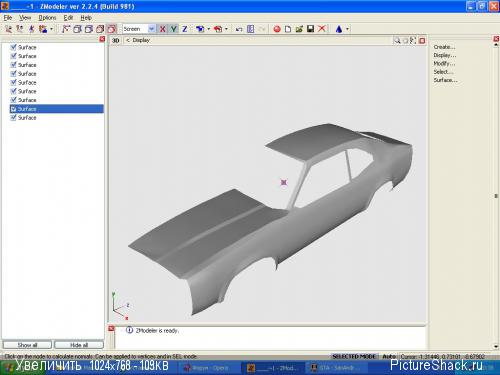Open the viewport Display menu label
Image resolution: width=500 pixels, height=375 pixels.
pyautogui.click(x=141, y=40)
